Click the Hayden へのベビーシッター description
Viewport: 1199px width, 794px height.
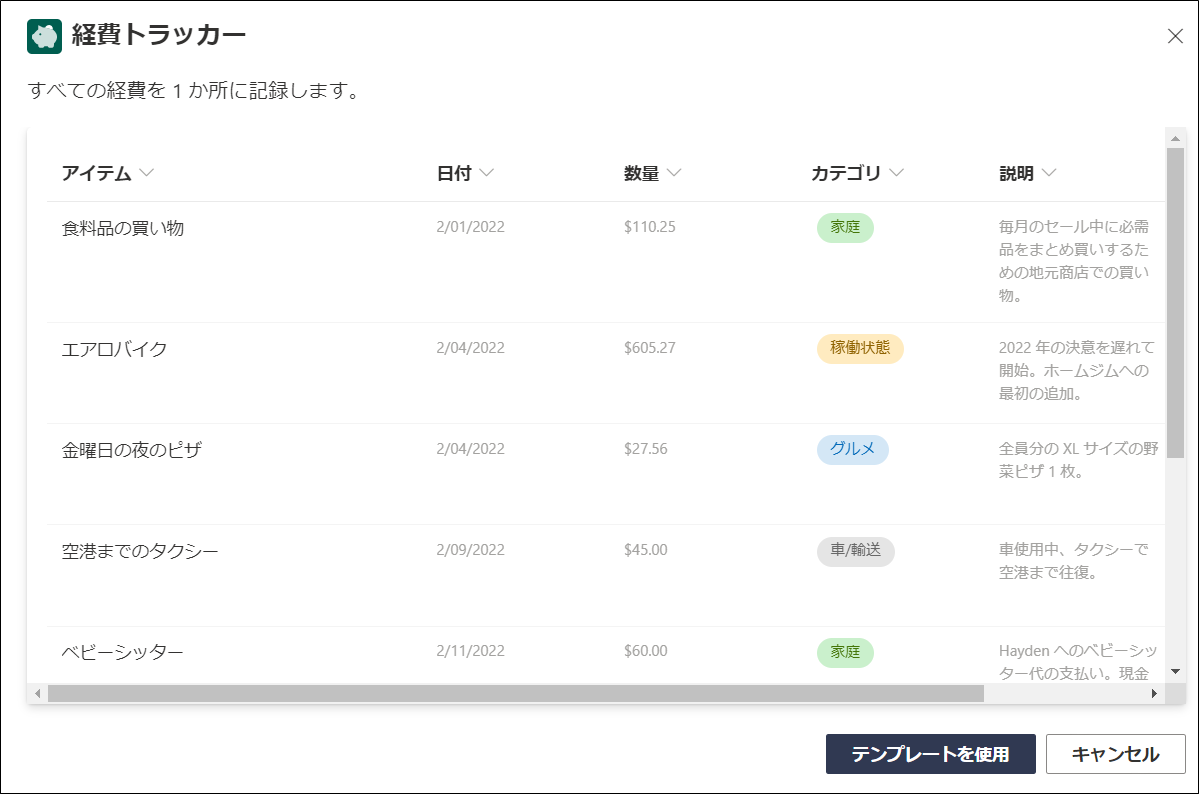[x=1077, y=662]
